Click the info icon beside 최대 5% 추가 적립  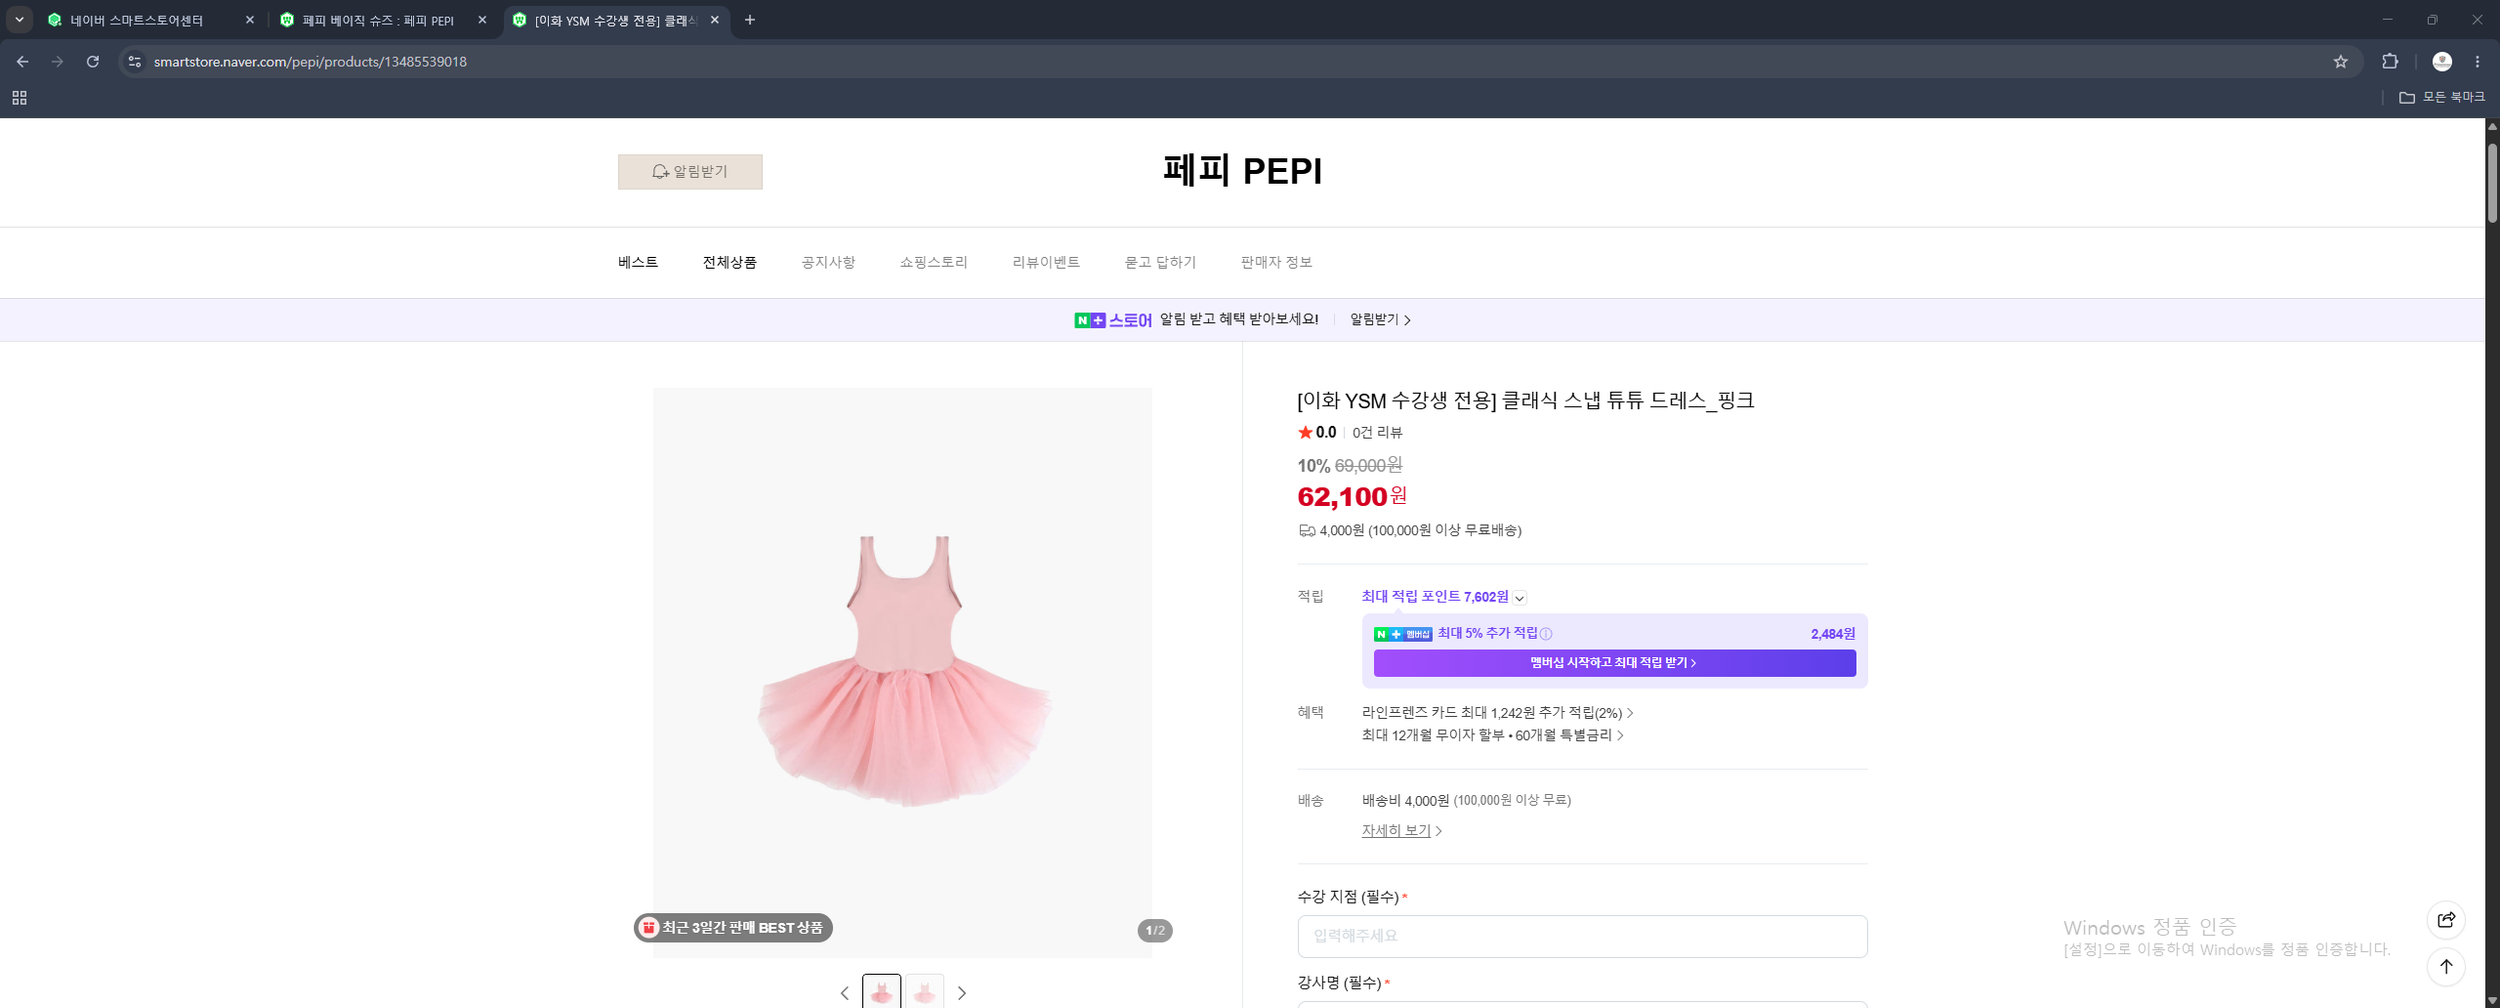(x=1546, y=634)
